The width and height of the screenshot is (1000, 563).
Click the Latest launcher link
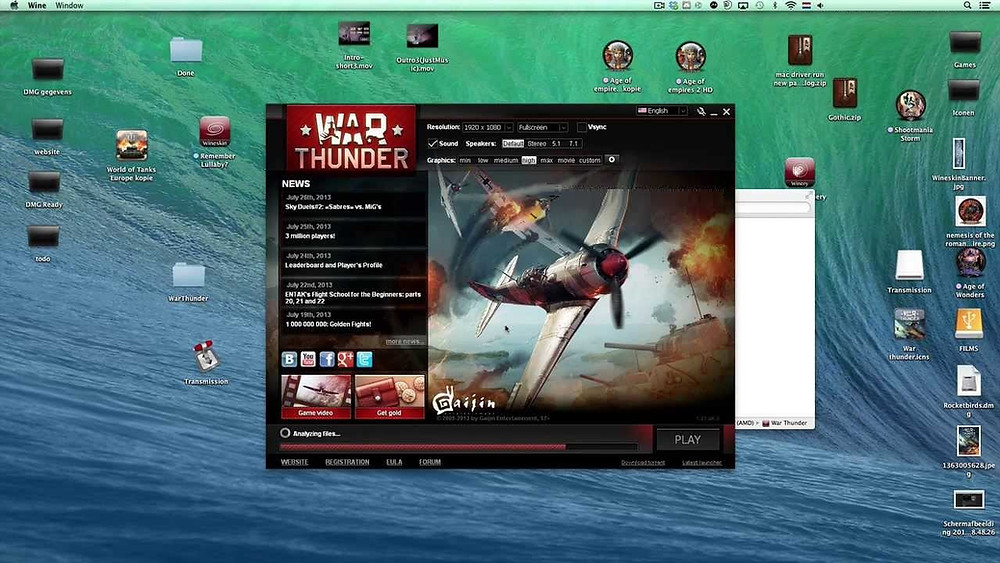click(702, 463)
